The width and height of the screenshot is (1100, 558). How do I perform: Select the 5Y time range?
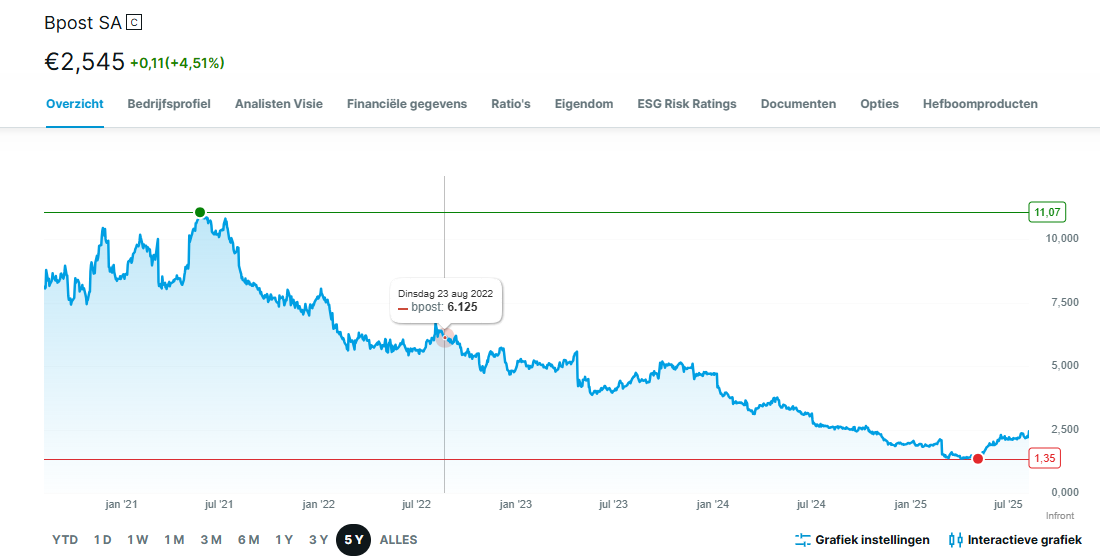[353, 540]
